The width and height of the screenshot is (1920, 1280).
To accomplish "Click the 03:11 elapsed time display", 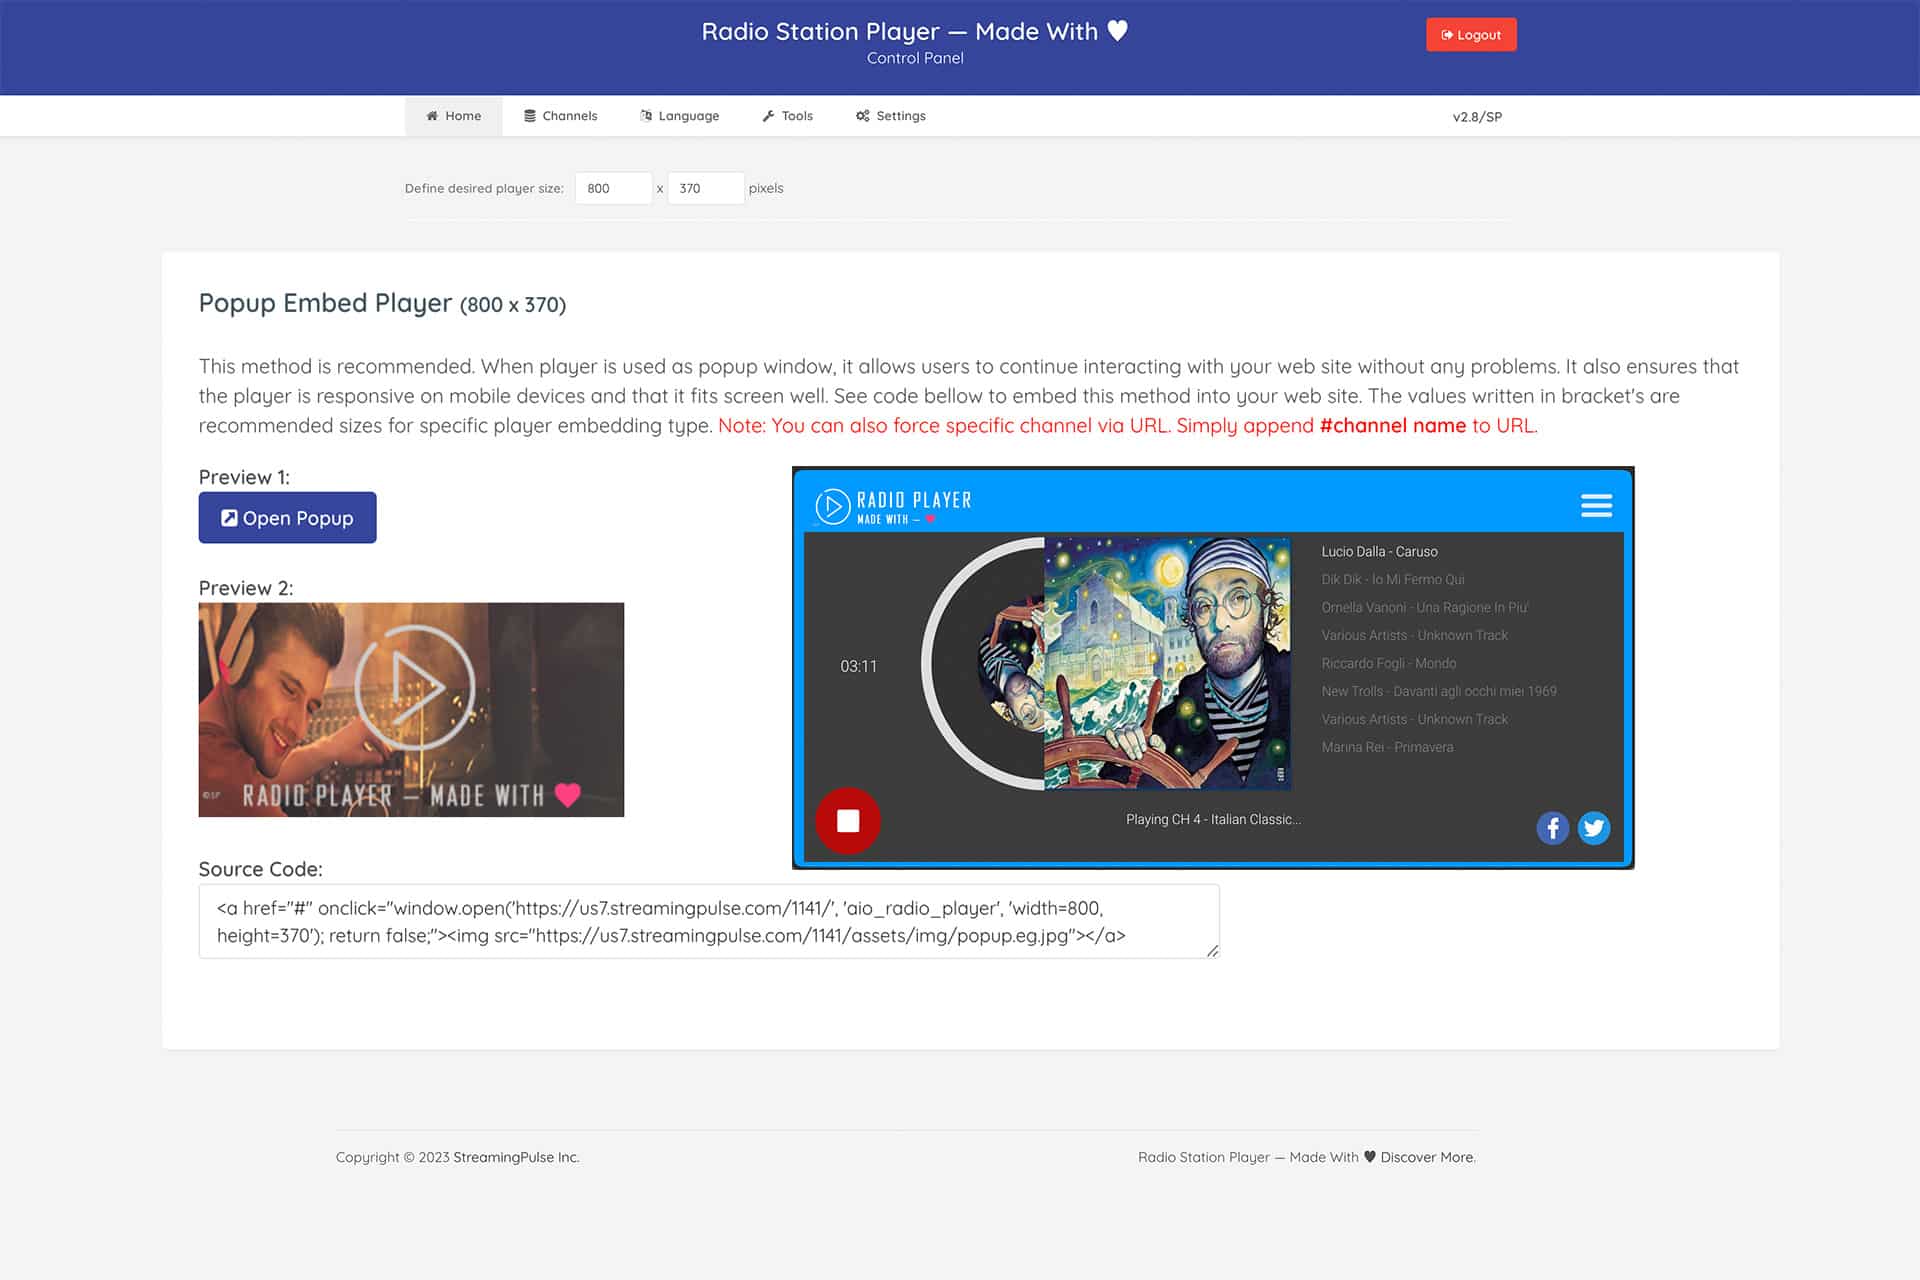I will coord(858,666).
